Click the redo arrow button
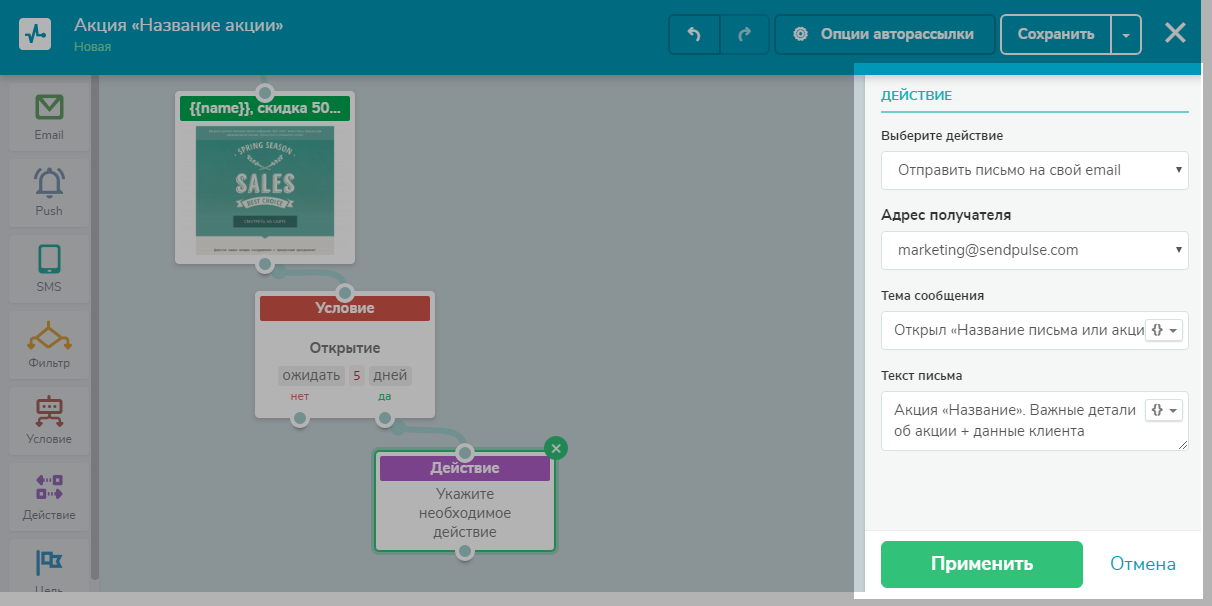The width and height of the screenshot is (1212, 606). (x=744, y=34)
